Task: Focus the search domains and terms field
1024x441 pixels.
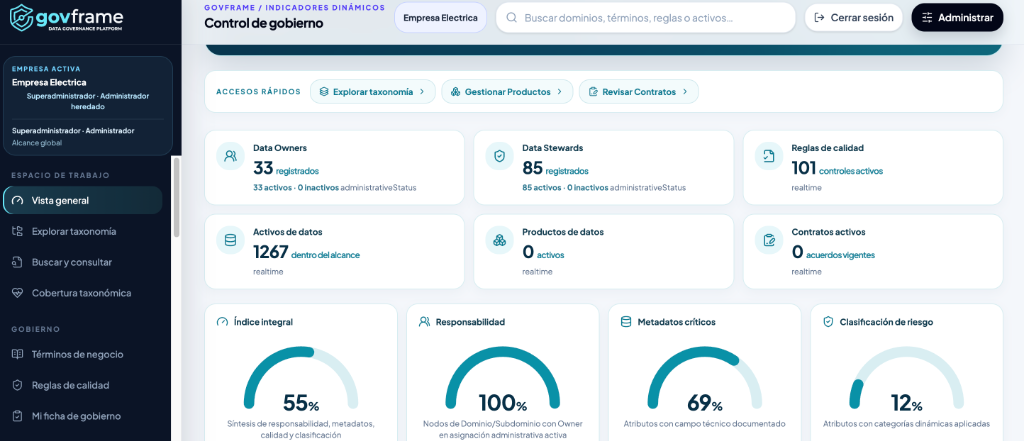Action: coord(645,18)
